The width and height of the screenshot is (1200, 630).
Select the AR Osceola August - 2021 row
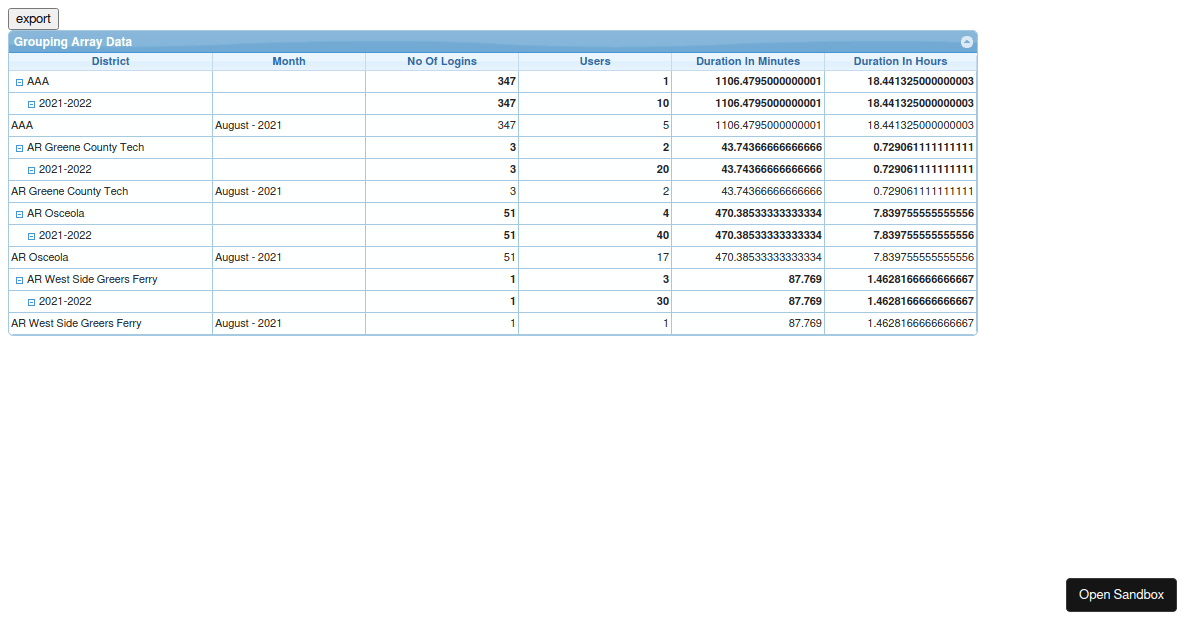coord(493,258)
